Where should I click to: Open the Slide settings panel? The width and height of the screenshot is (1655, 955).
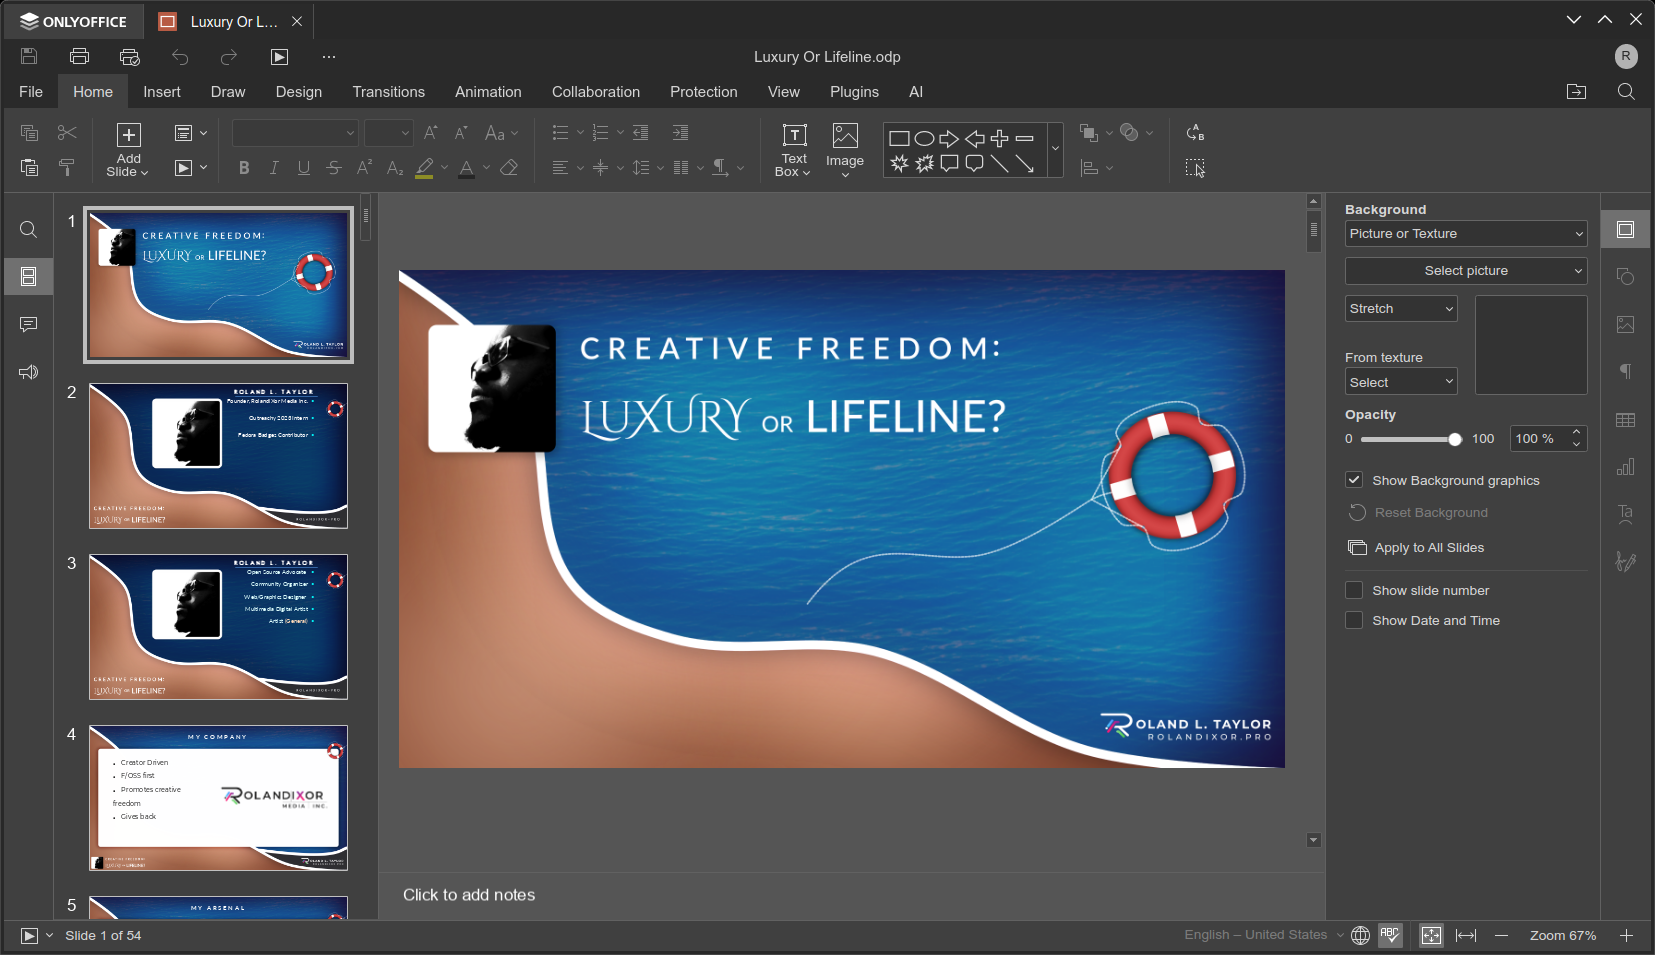coord(1625,228)
